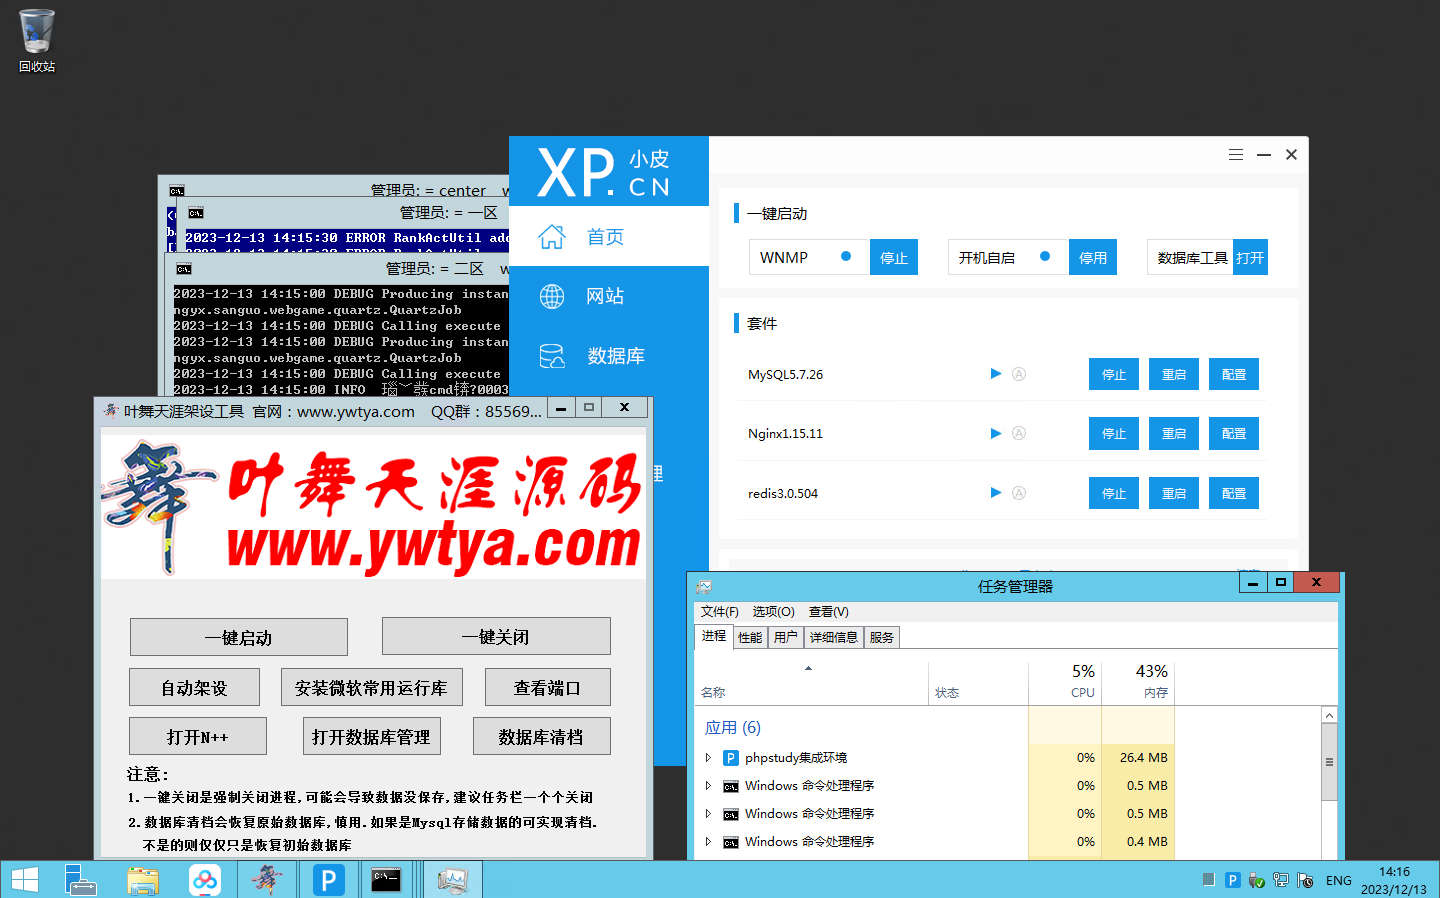The width and height of the screenshot is (1440, 898).
Task: Switch to the 叶舞天涯 tool taskbar icon
Action: (x=266, y=879)
